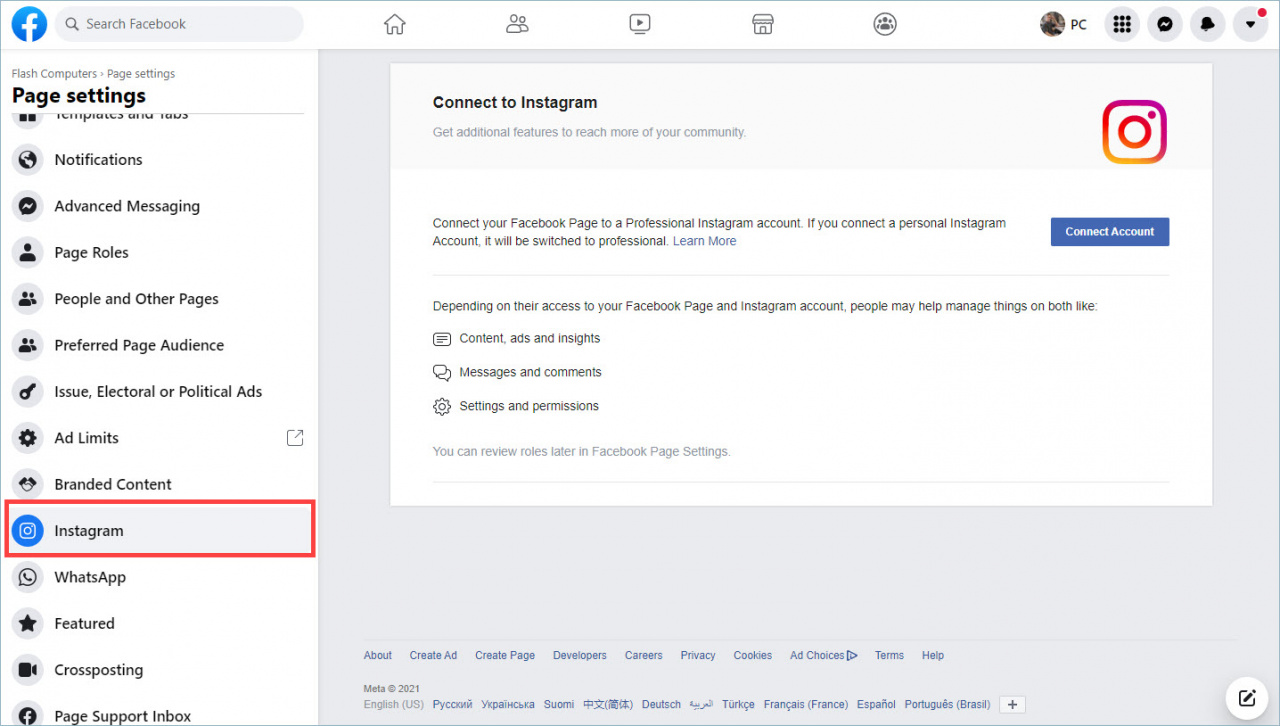Switch language to Suomi

click(x=559, y=705)
